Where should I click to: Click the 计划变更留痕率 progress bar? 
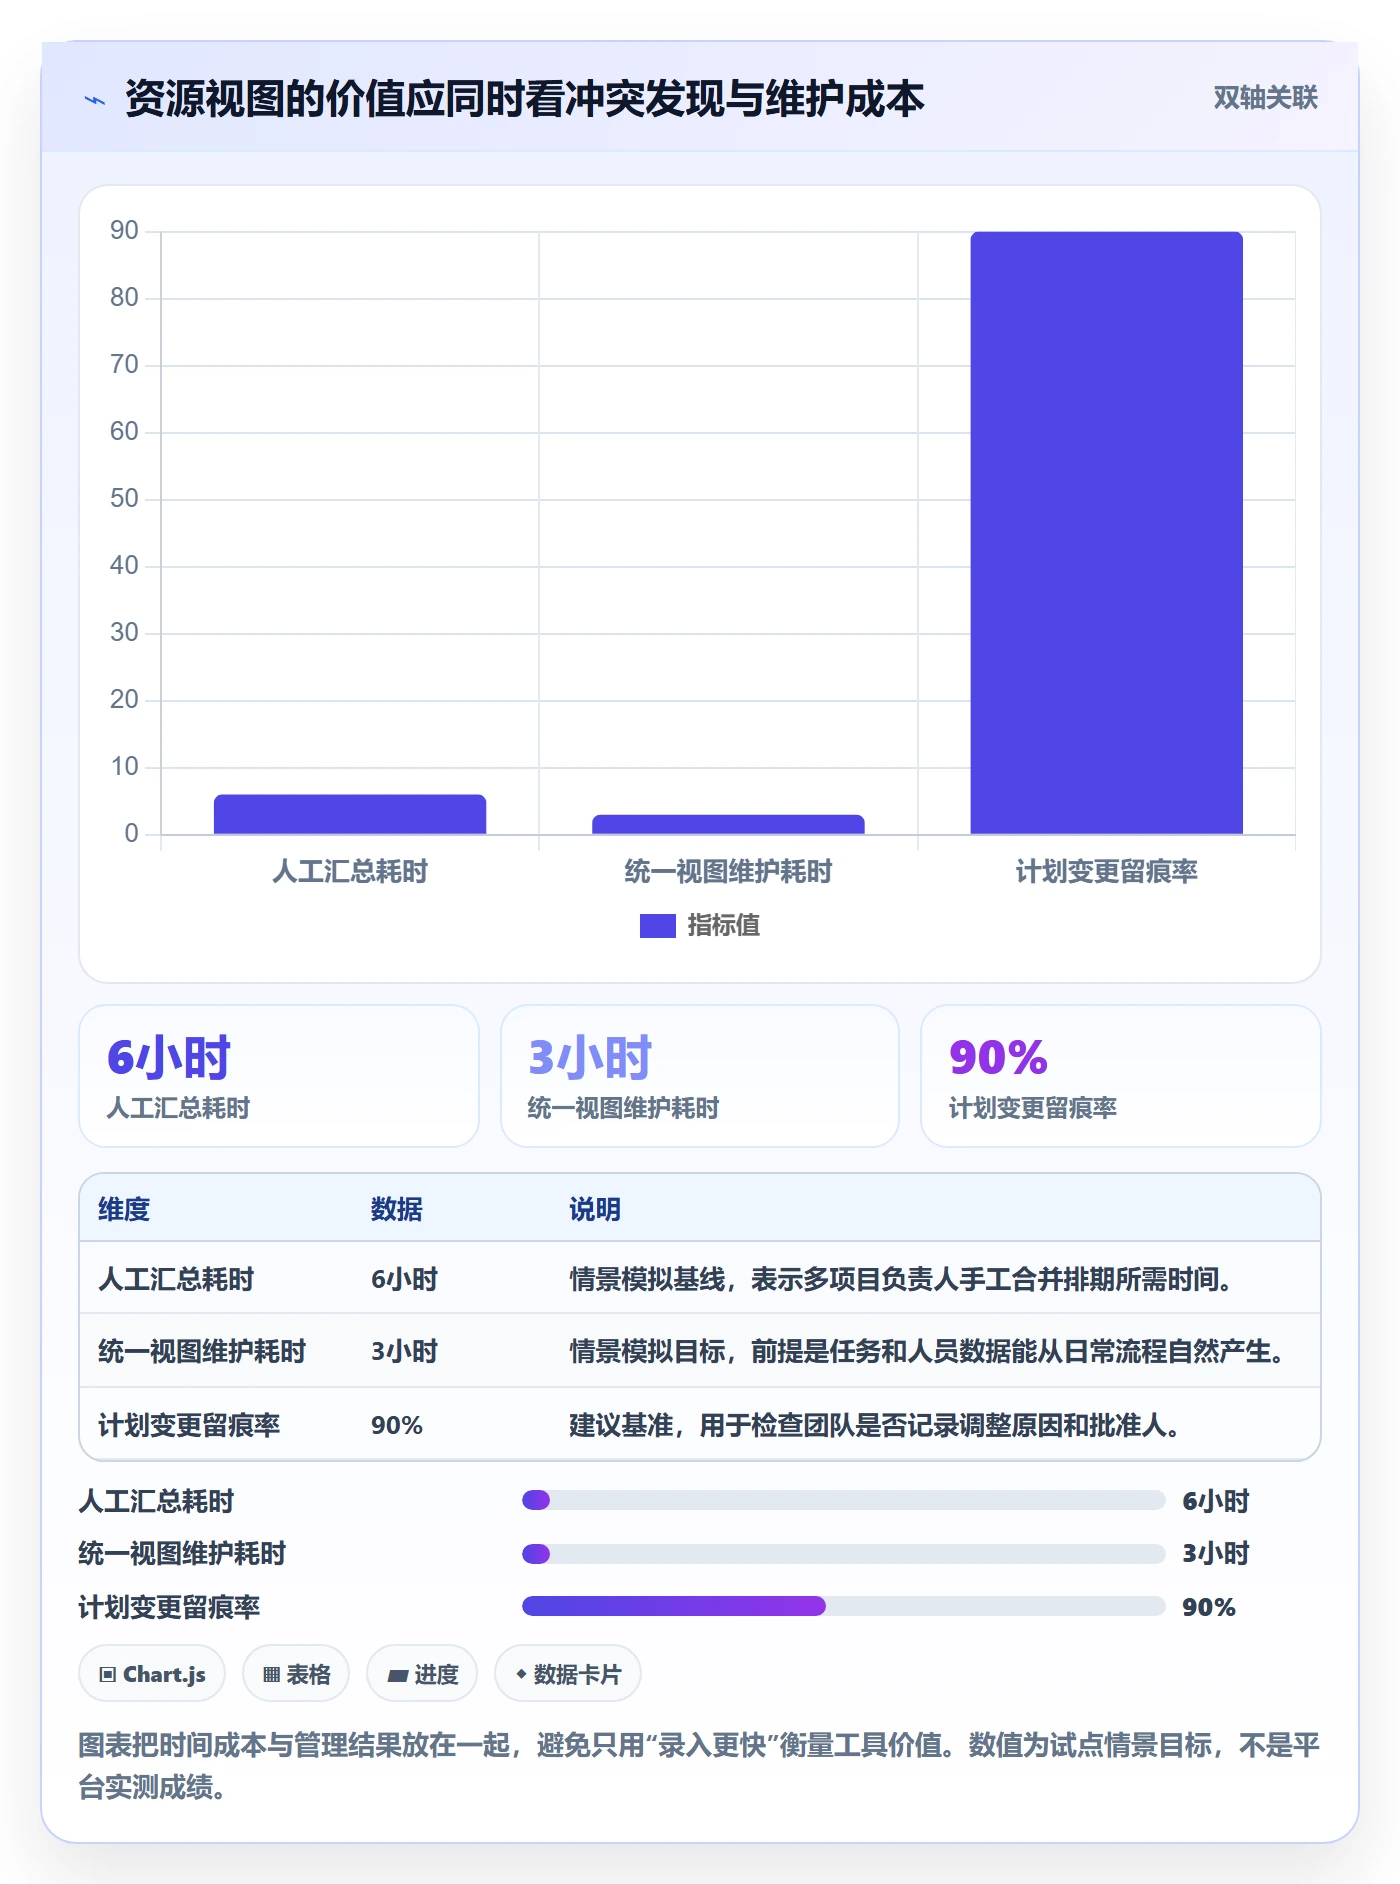tap(844, 1606)
